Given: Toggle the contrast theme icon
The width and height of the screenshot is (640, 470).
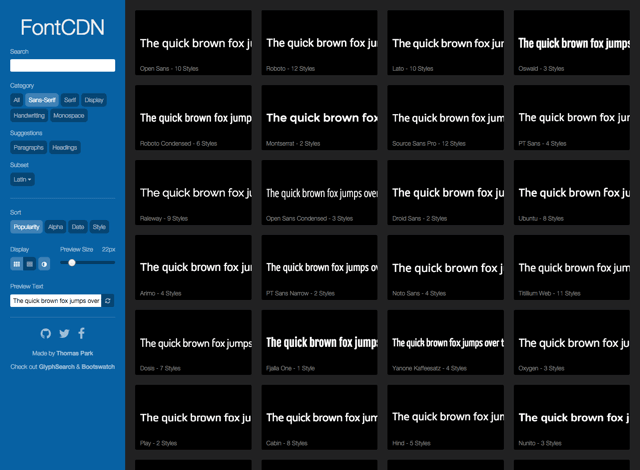Looking at the screenshot, I should [x=44, y=264].
